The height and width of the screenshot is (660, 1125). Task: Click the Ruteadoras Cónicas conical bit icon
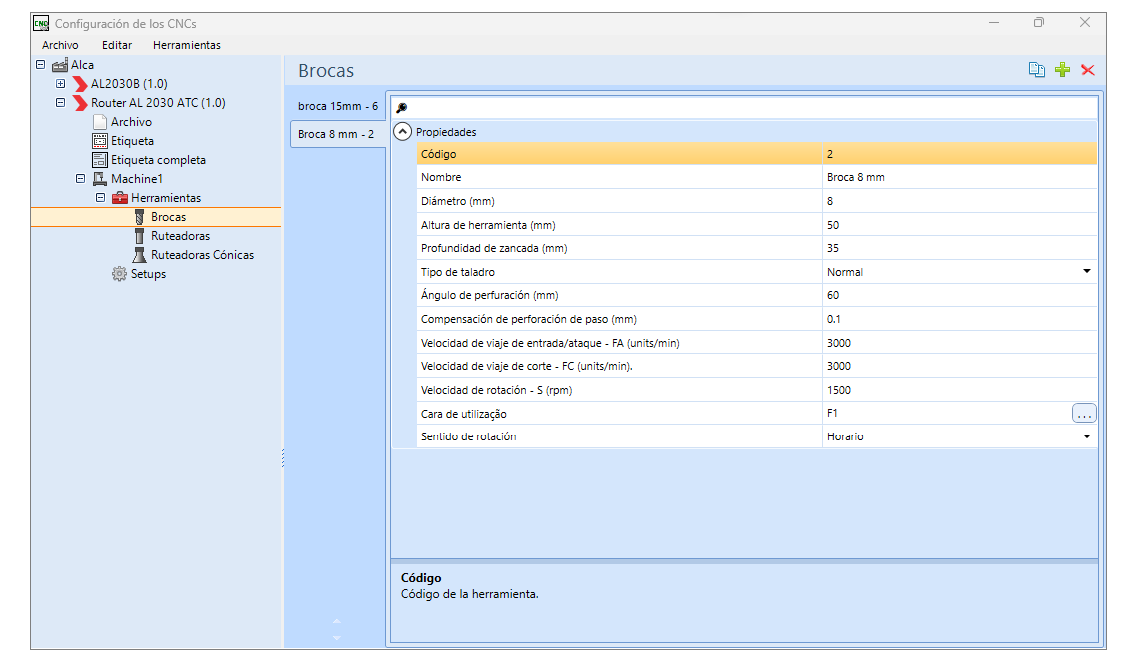[x=140, y=255]
